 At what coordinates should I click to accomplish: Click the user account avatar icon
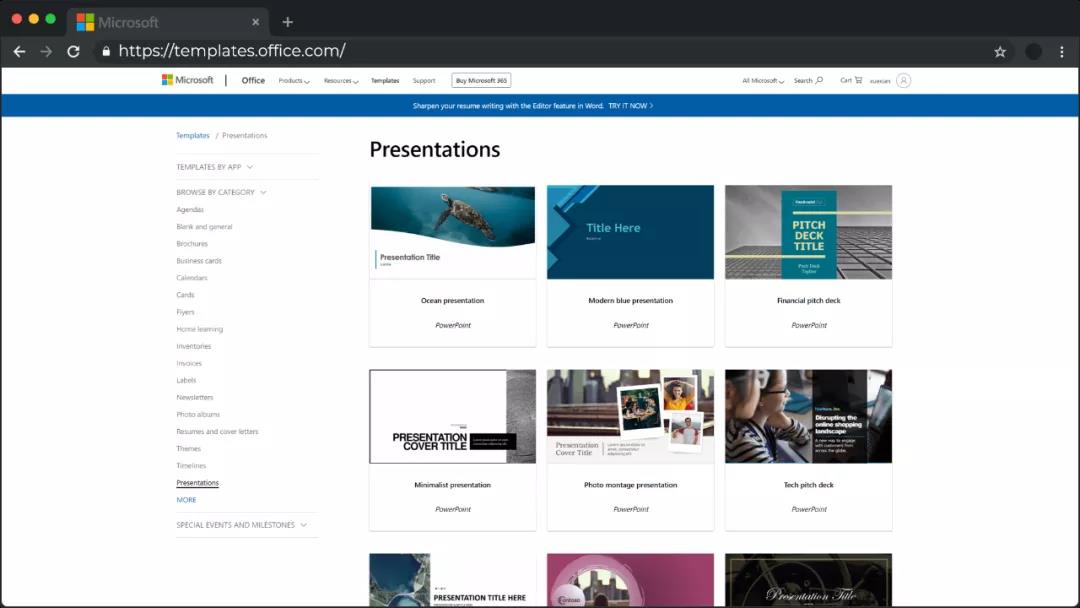(x=903, y=80)
